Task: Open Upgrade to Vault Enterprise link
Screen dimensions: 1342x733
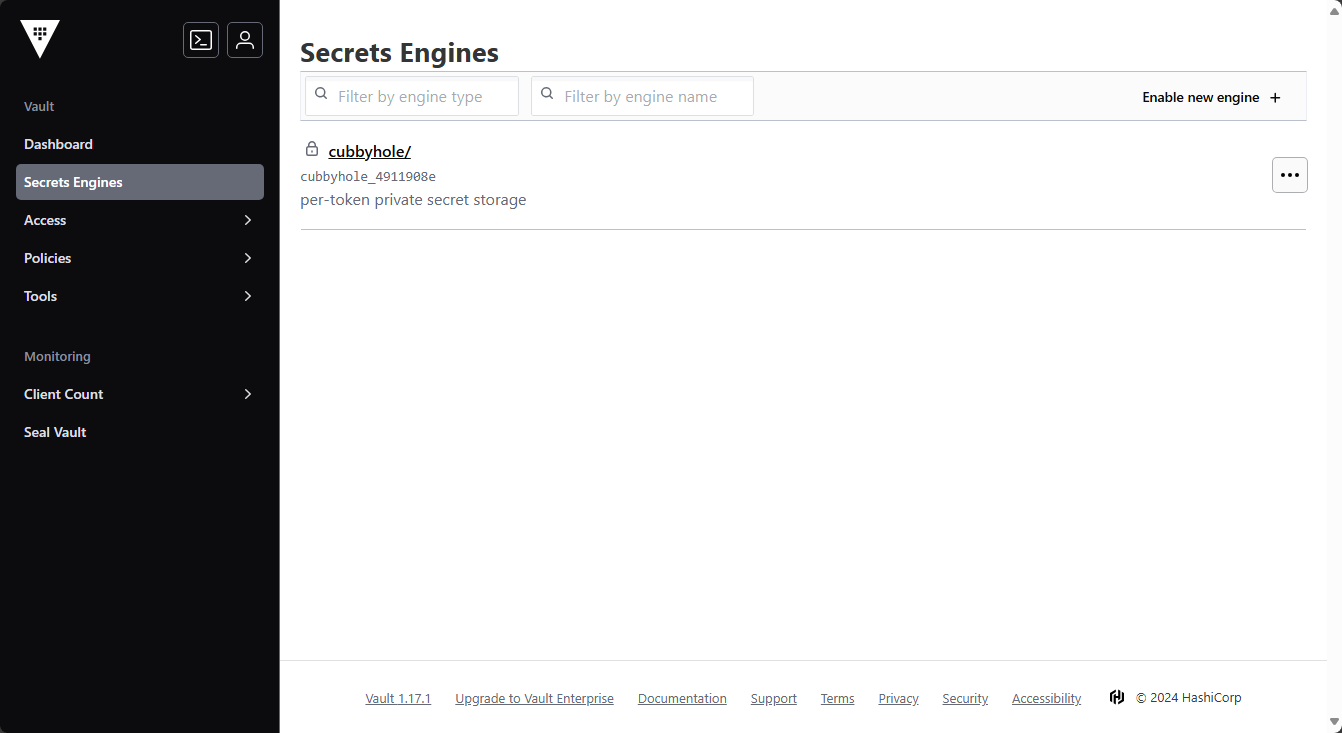Action: point(534,698)
